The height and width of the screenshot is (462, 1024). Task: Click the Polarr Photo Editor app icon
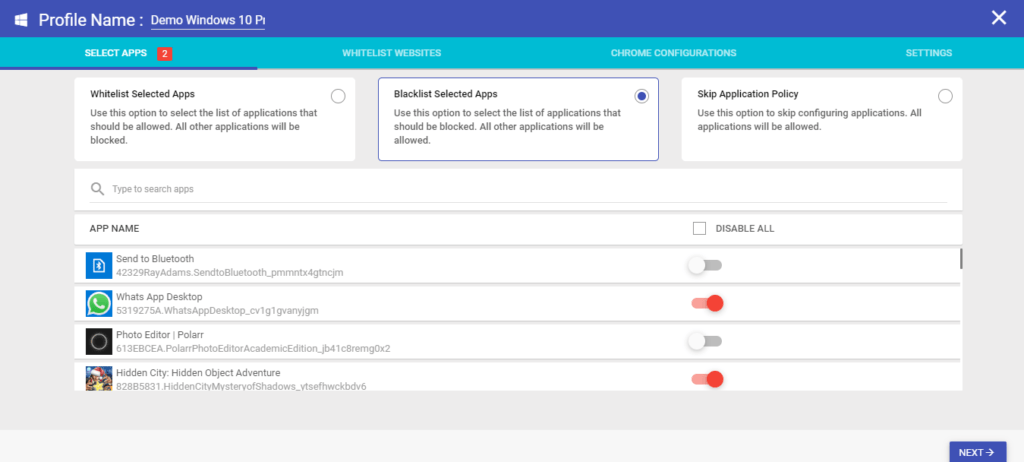(x=99, y=341)
